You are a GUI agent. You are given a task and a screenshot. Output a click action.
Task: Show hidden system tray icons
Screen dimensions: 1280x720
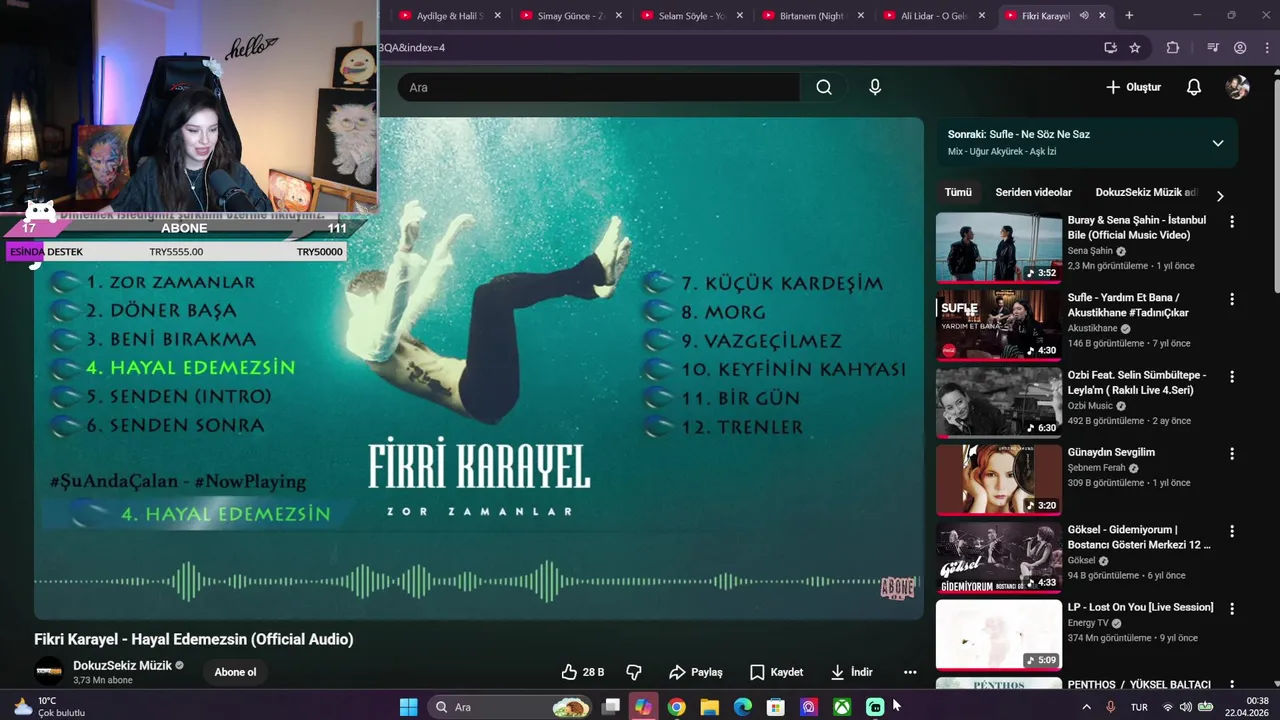pyautogui.click(x=1087, y=707)
